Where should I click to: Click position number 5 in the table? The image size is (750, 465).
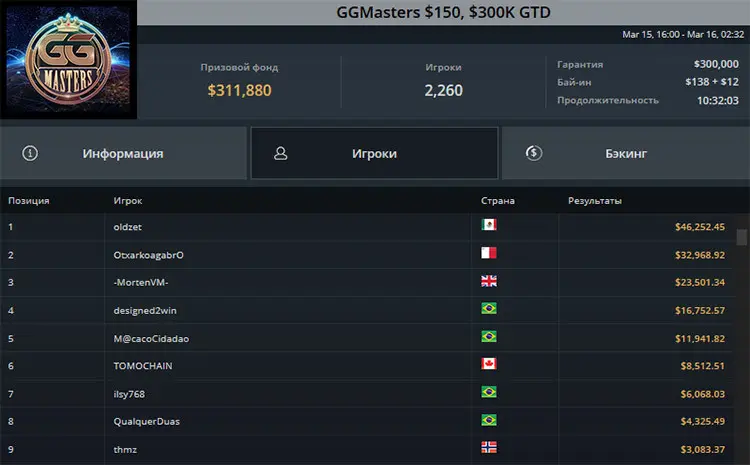click(11, 338)
